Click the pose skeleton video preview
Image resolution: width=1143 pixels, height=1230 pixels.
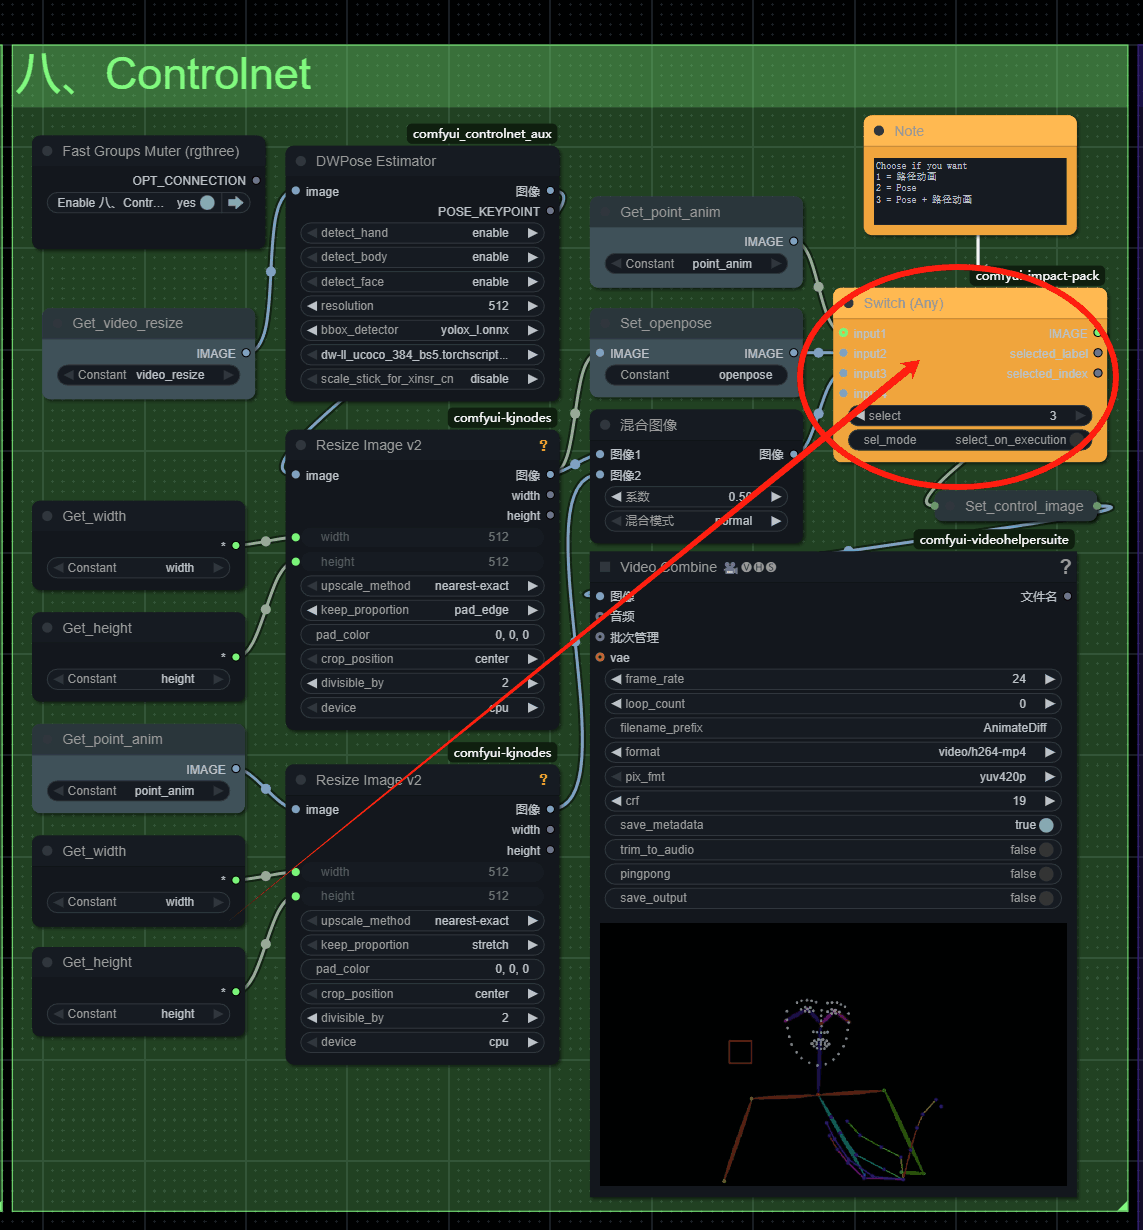(x=832, y=1055)
